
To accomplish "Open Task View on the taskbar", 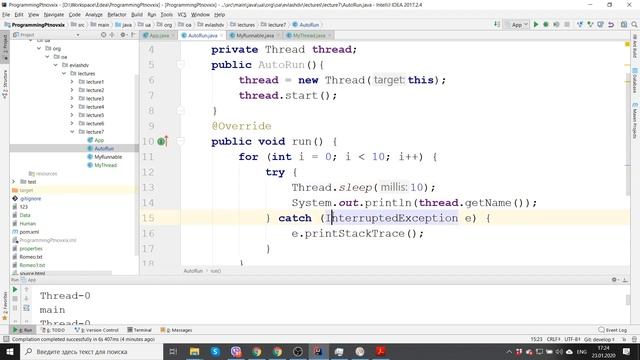I will 173,351.
